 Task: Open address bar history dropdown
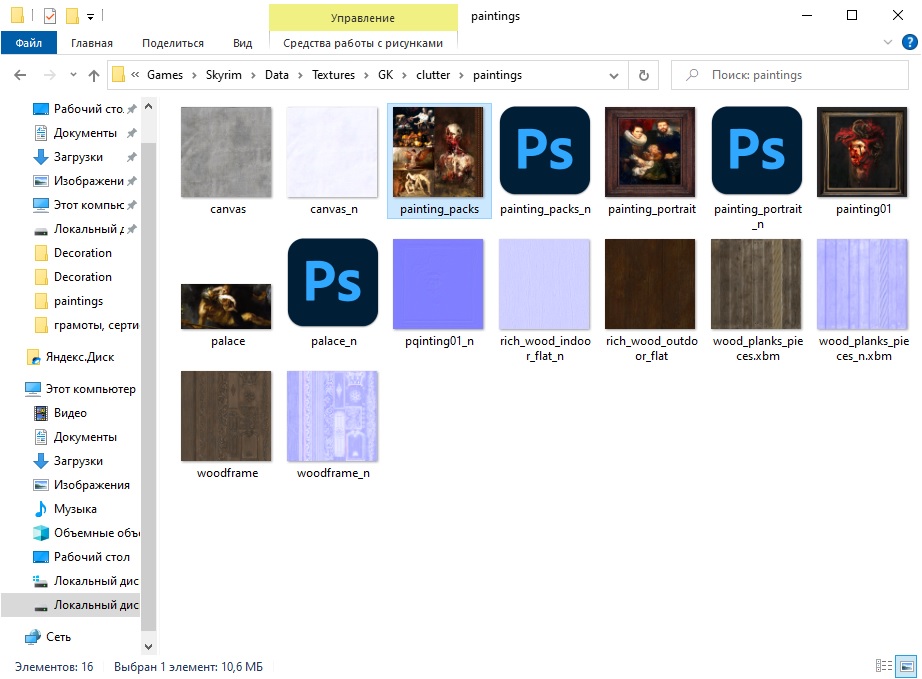pos(614,75)
